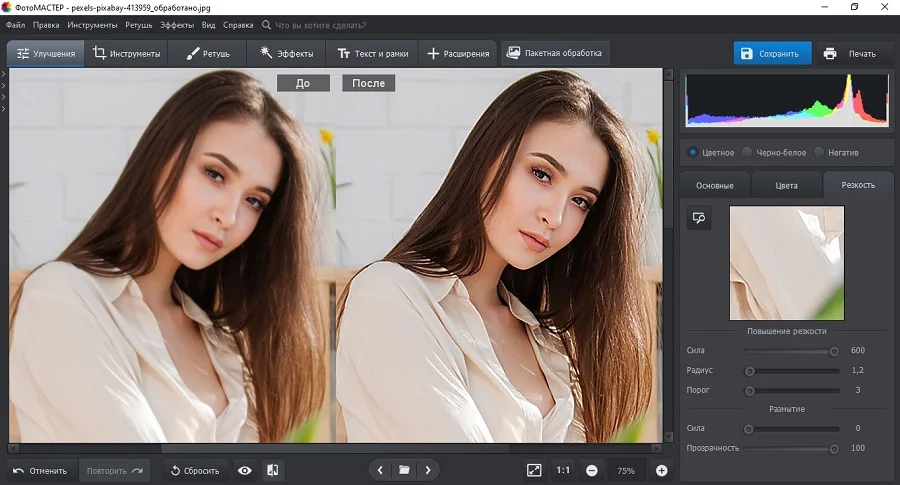Click the Сбросить reset button

(193, 470)
